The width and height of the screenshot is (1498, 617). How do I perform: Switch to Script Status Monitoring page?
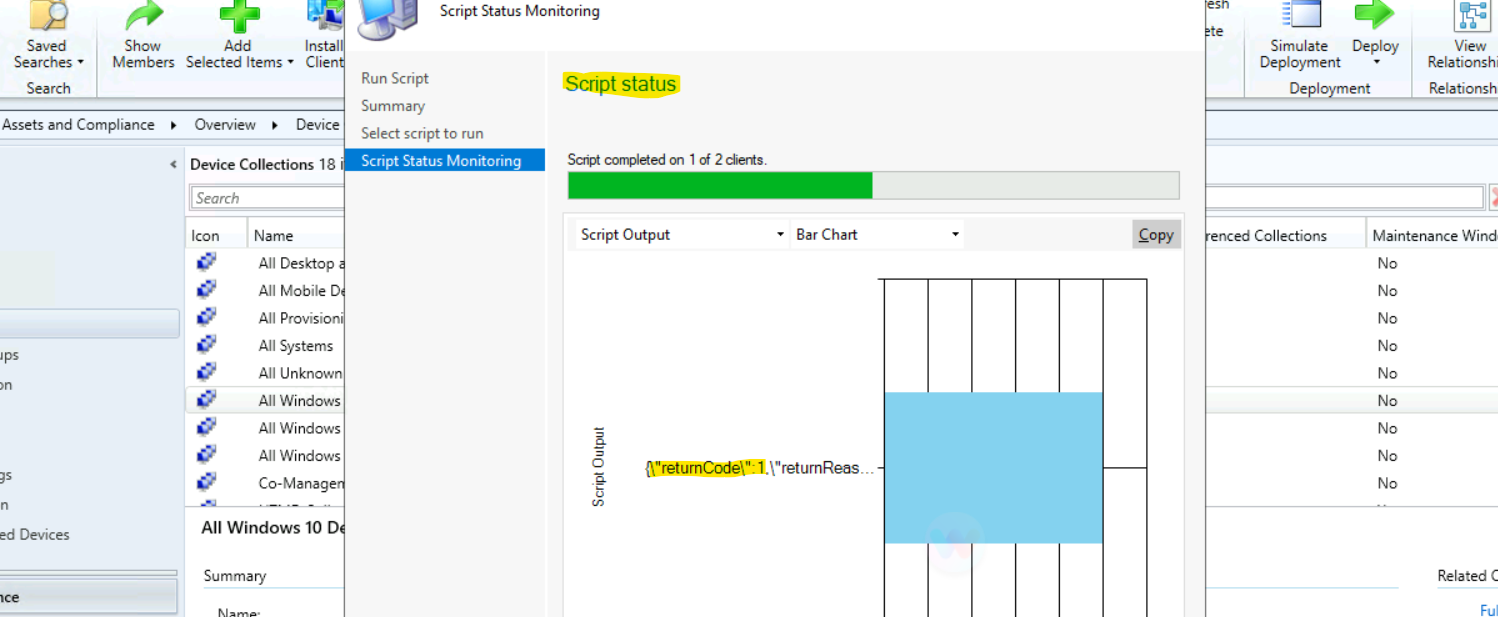pyautogui.click(x=440, y=159)
